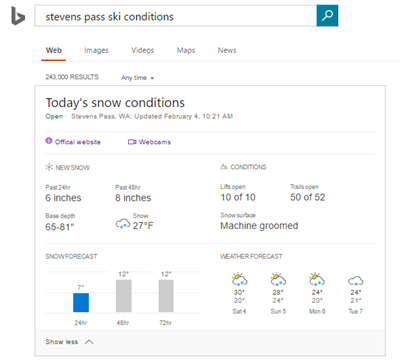Click the 27°F temperature reading
The height and width of the screenshot is (363, 400).
point(143,226)
